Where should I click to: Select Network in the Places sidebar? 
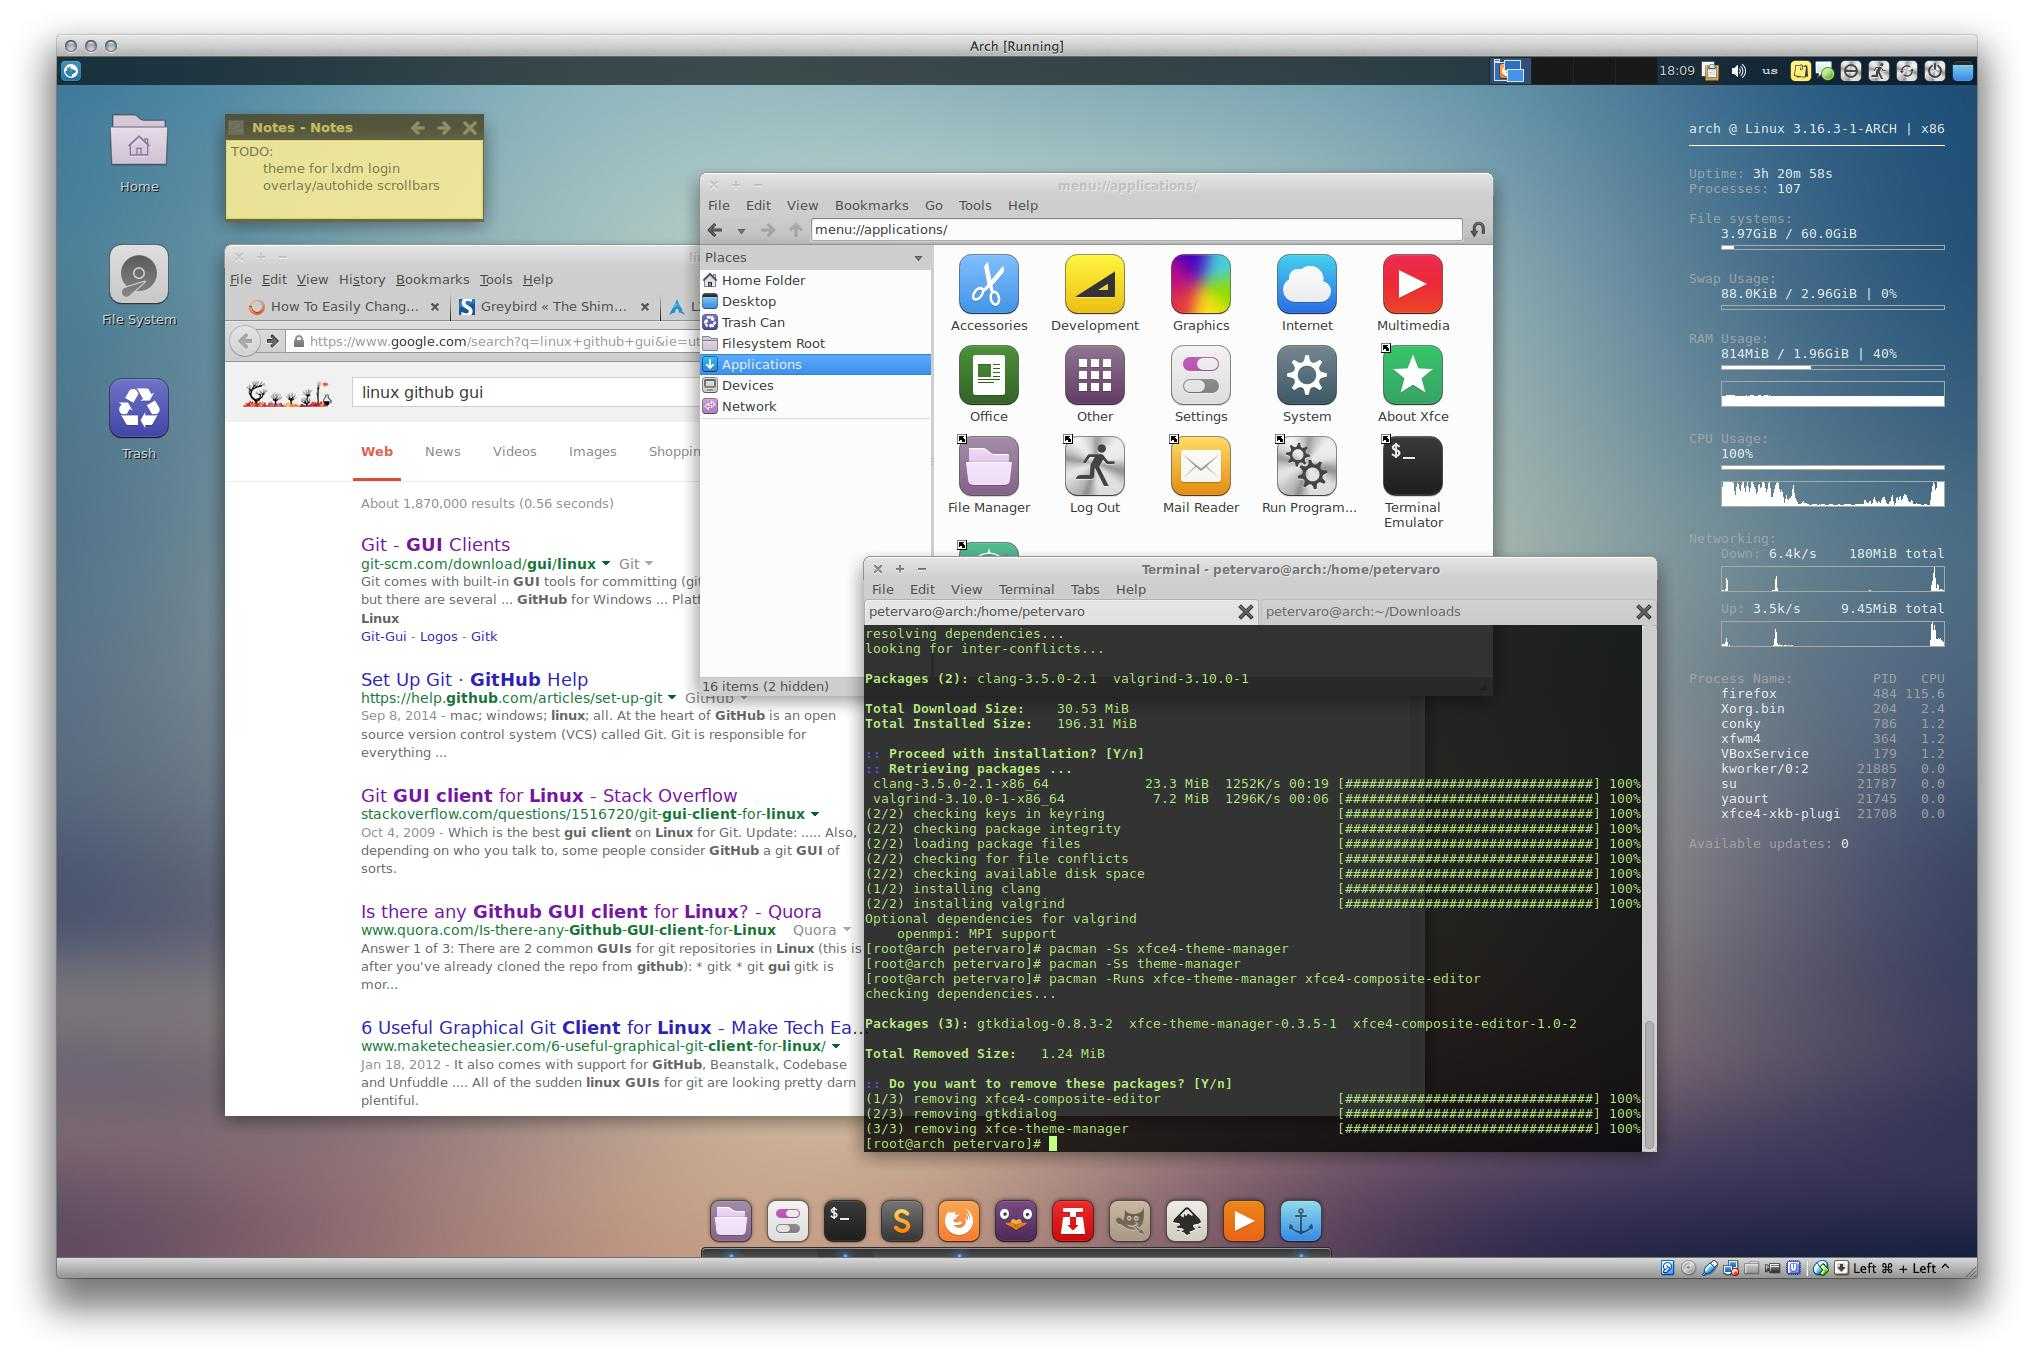coord(815,407)
